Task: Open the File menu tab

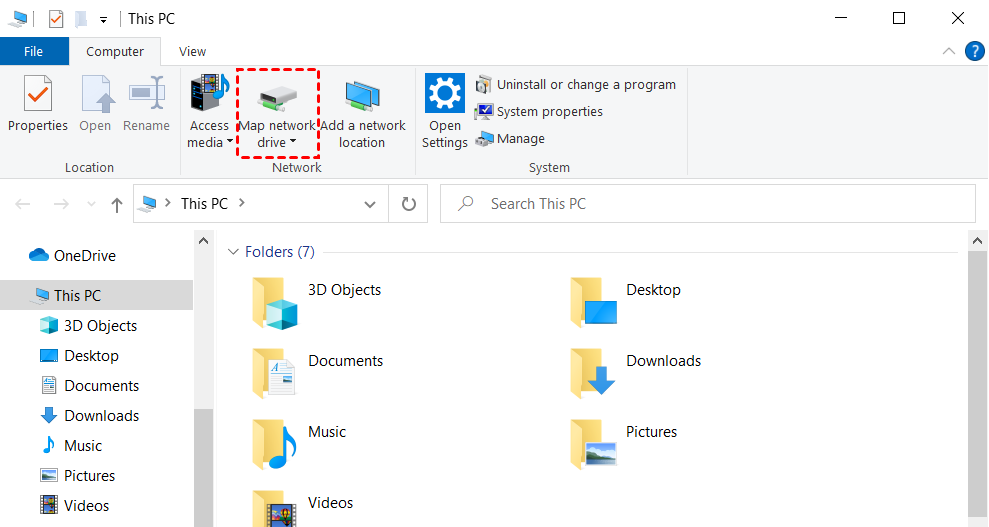Action: point(34,52)
